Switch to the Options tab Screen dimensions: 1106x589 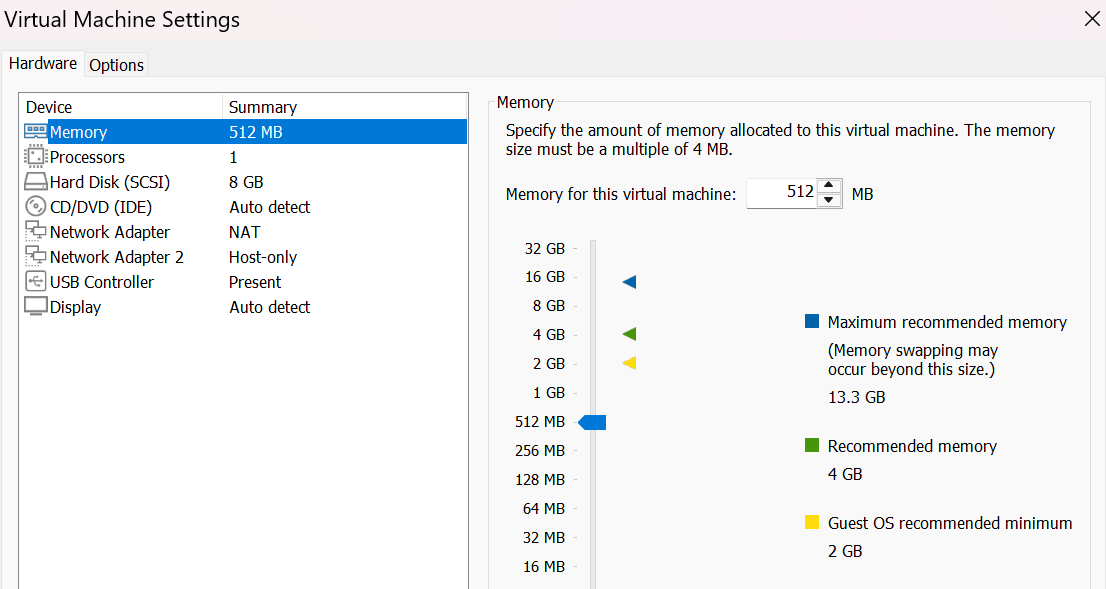click(x=117, y=65)
